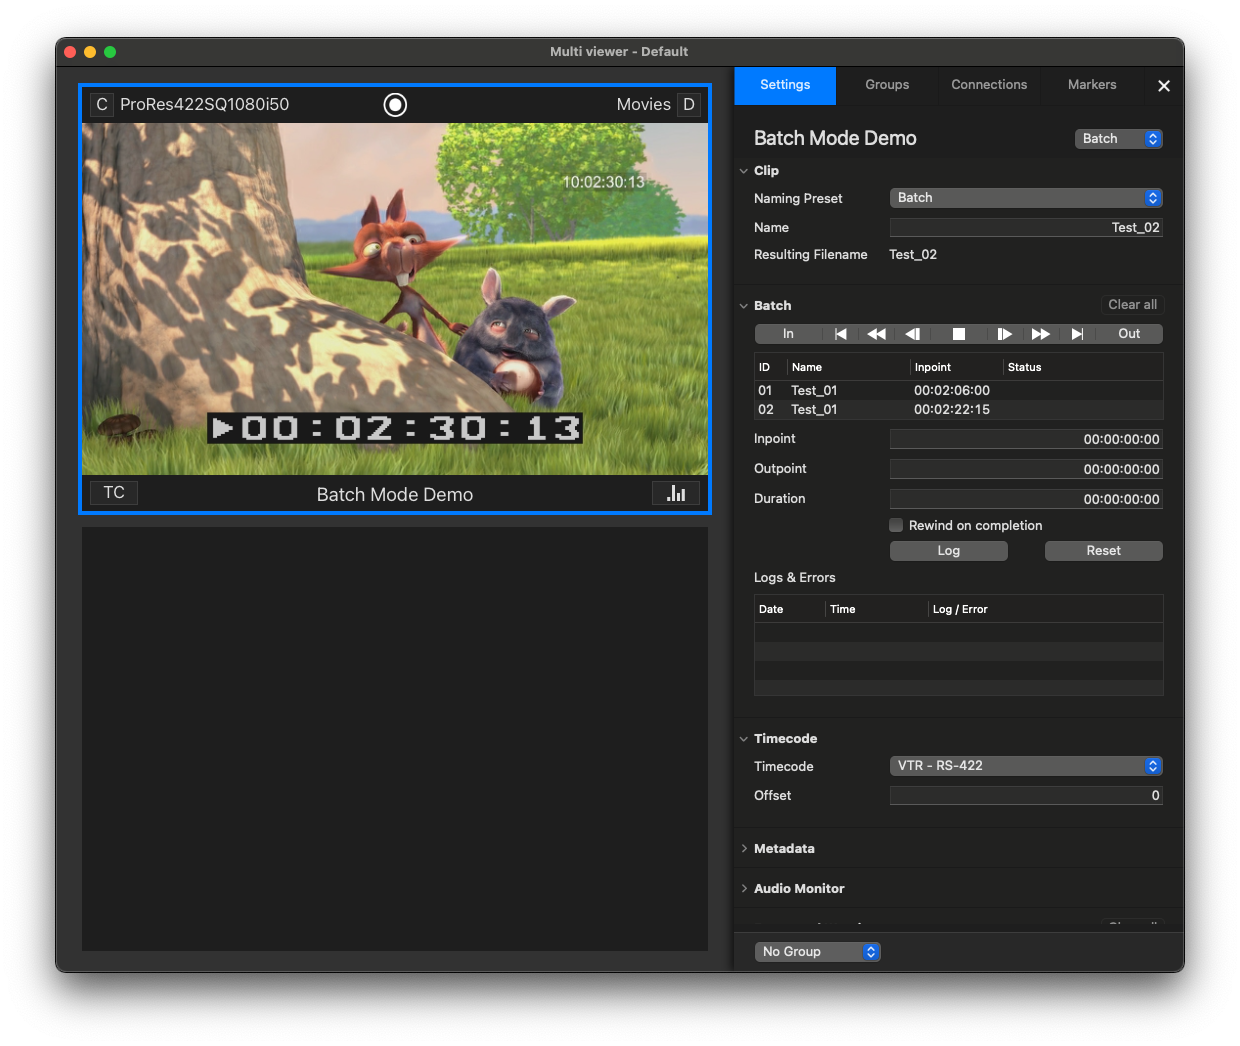
Task: Click the Clear all button in Batch
Action: (x=1132, y=305)
